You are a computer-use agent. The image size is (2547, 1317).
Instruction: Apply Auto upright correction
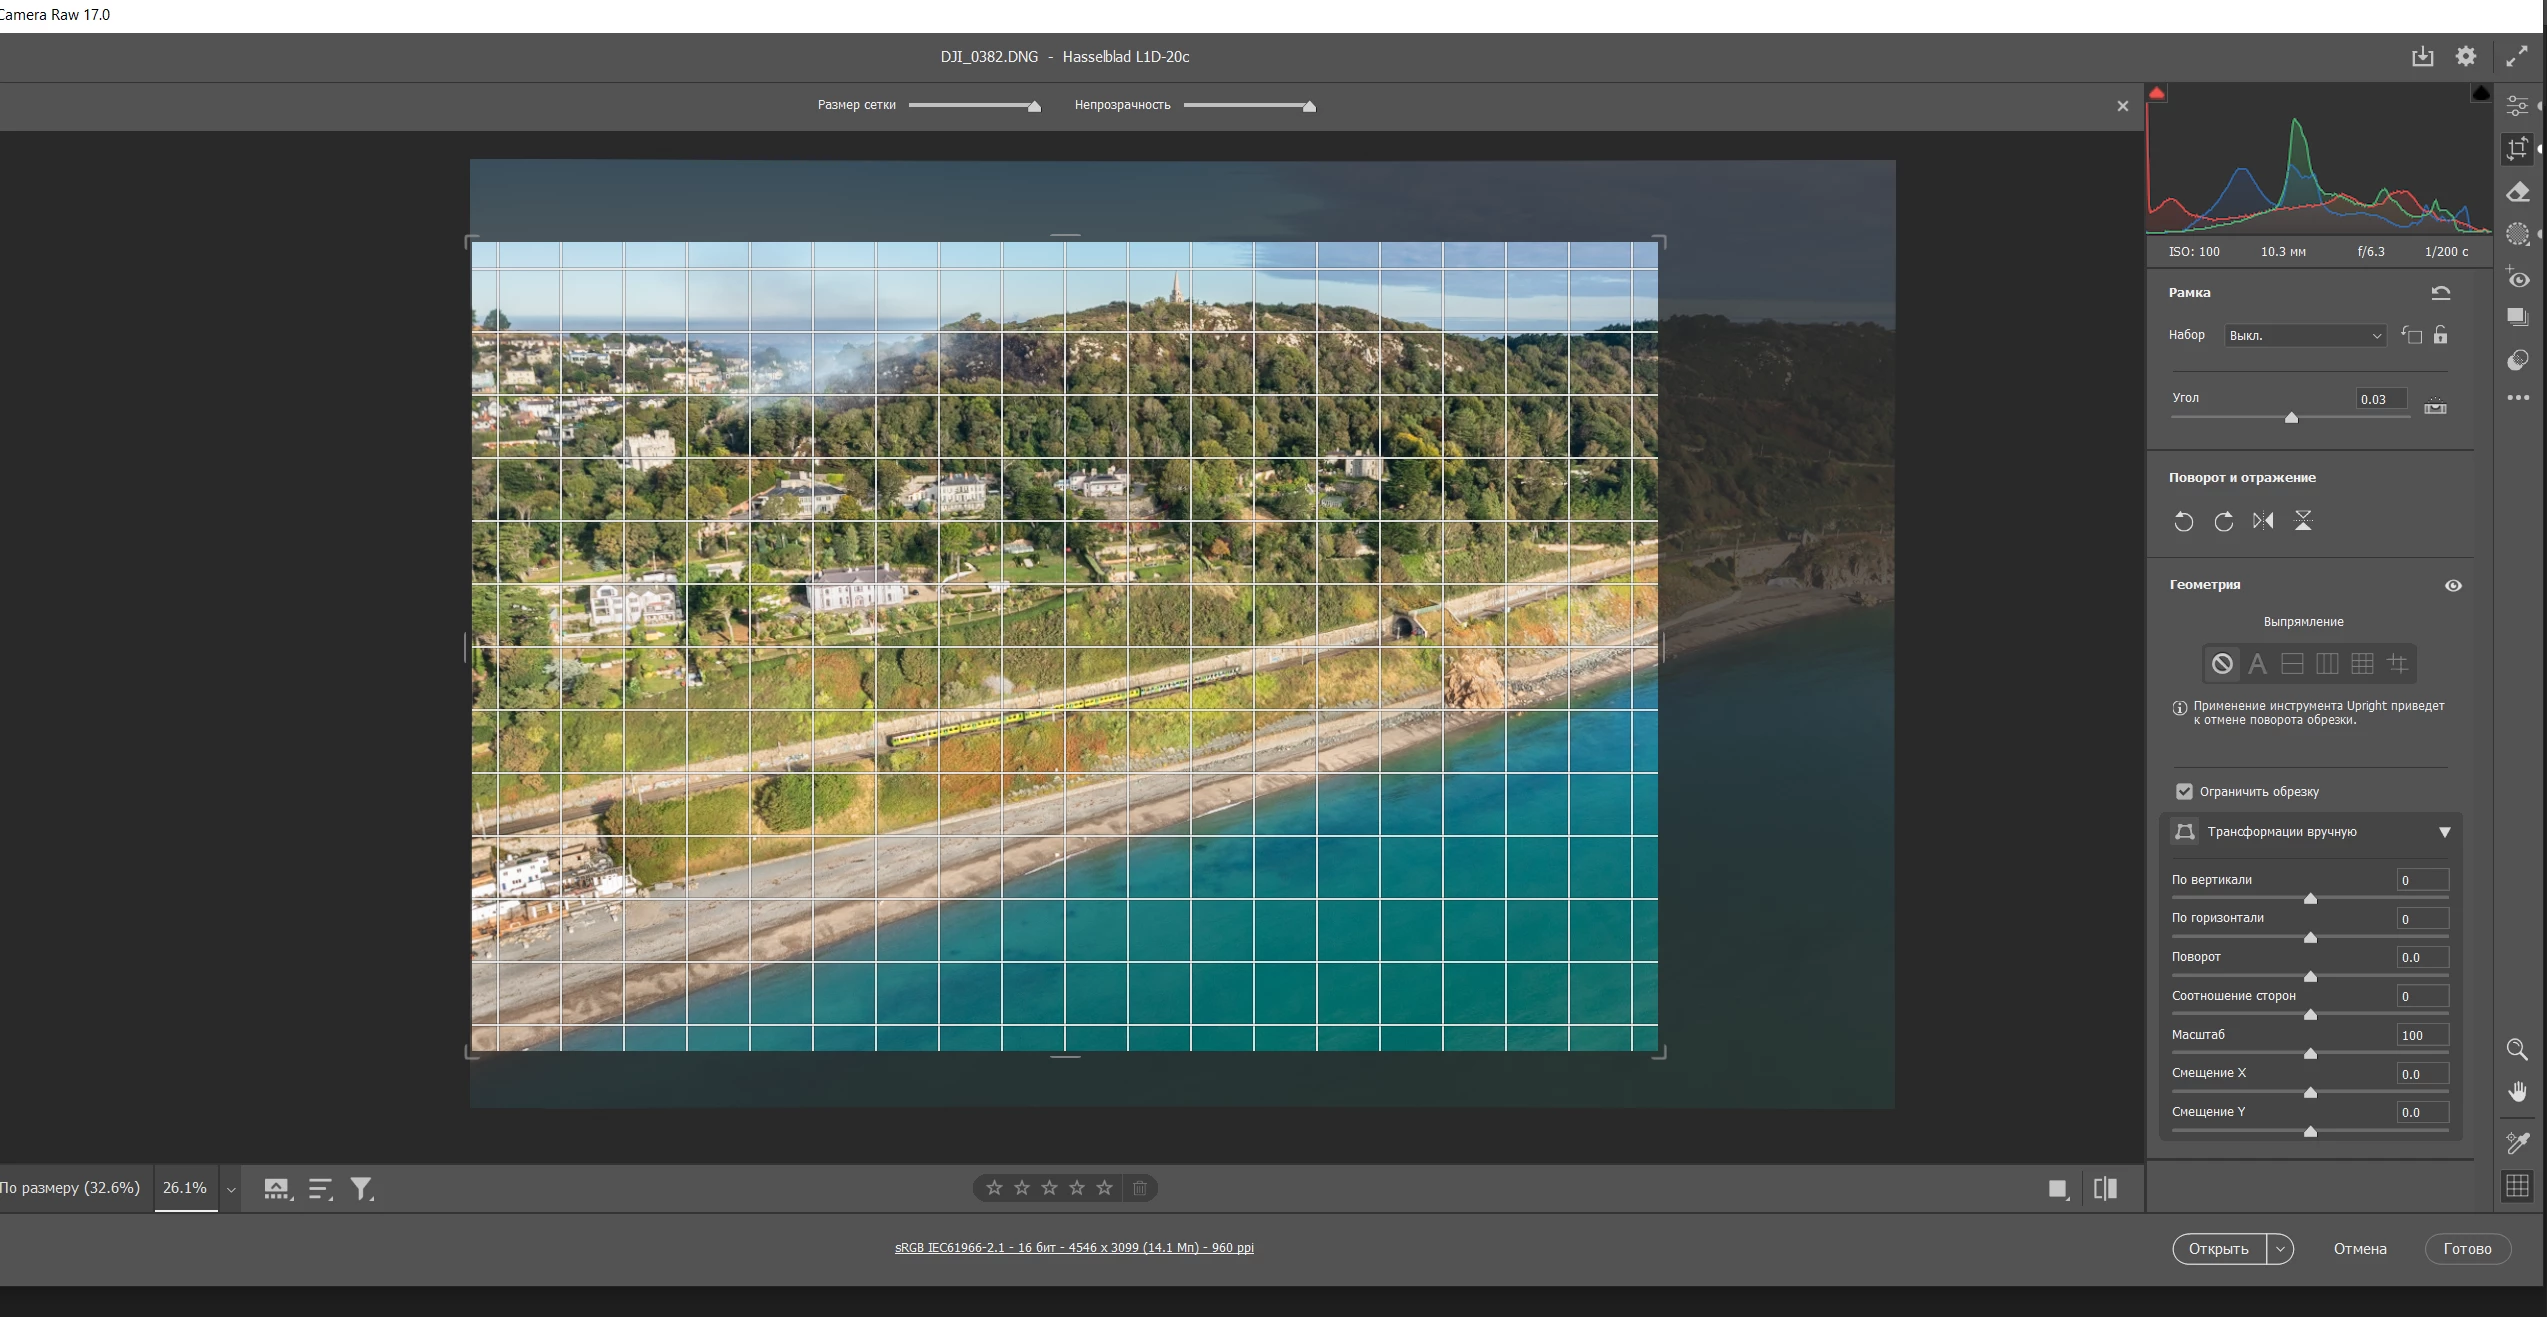pyautogui.click(x=2257, y=663)
